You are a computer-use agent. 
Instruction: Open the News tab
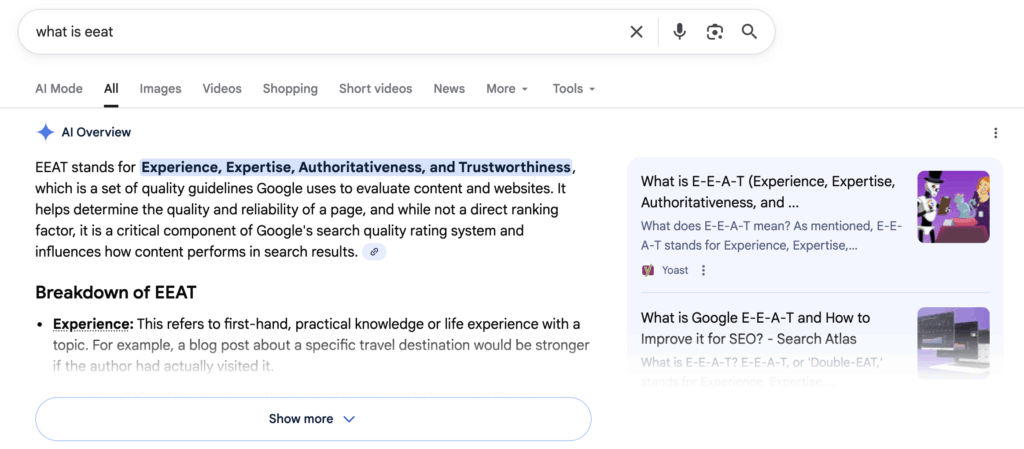coord(449,89)
